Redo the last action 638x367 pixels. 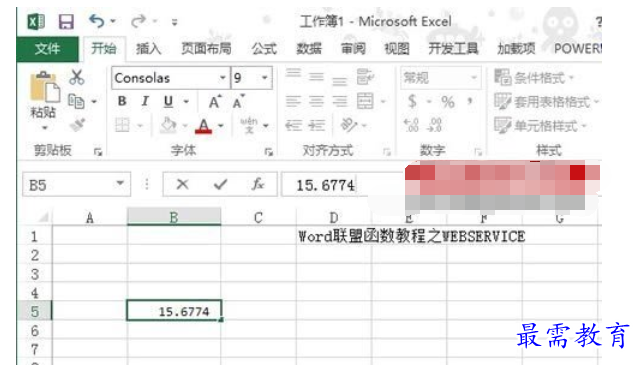click(x=138, y=21)
